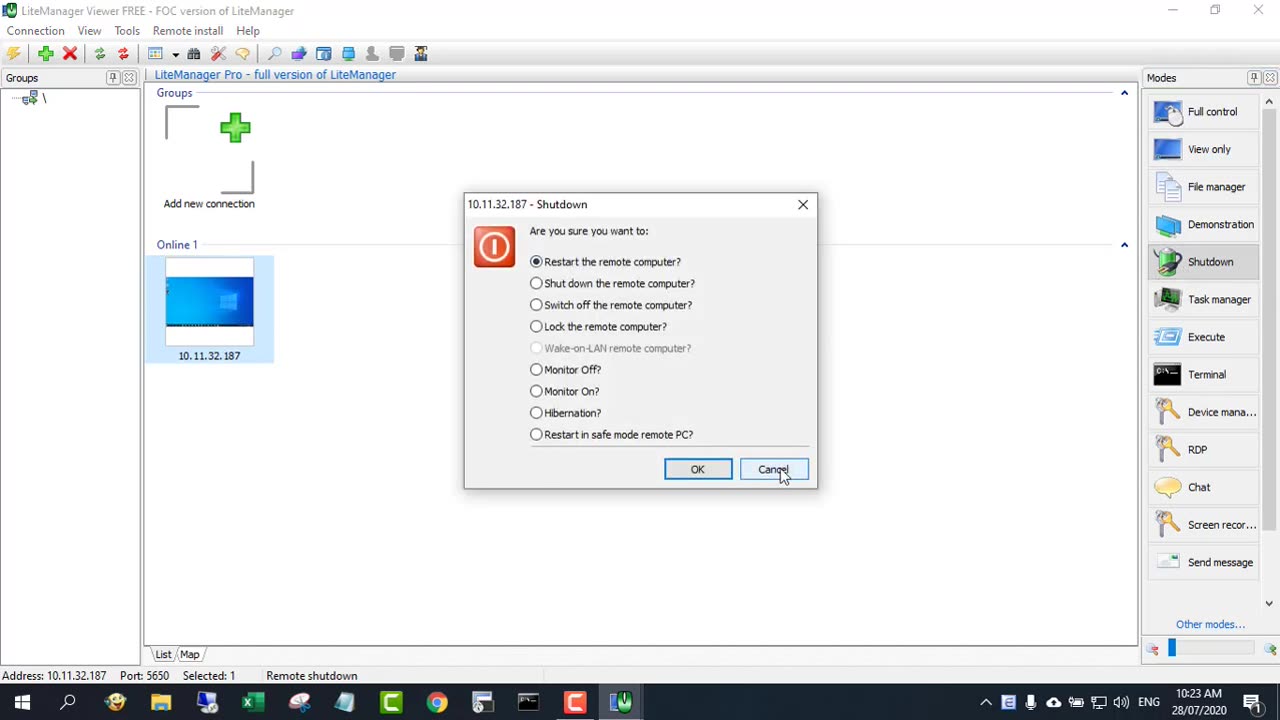This screenshot has width=1280, height=720.
Task: Choose the RDP mode
Action: pos(1203,450)
